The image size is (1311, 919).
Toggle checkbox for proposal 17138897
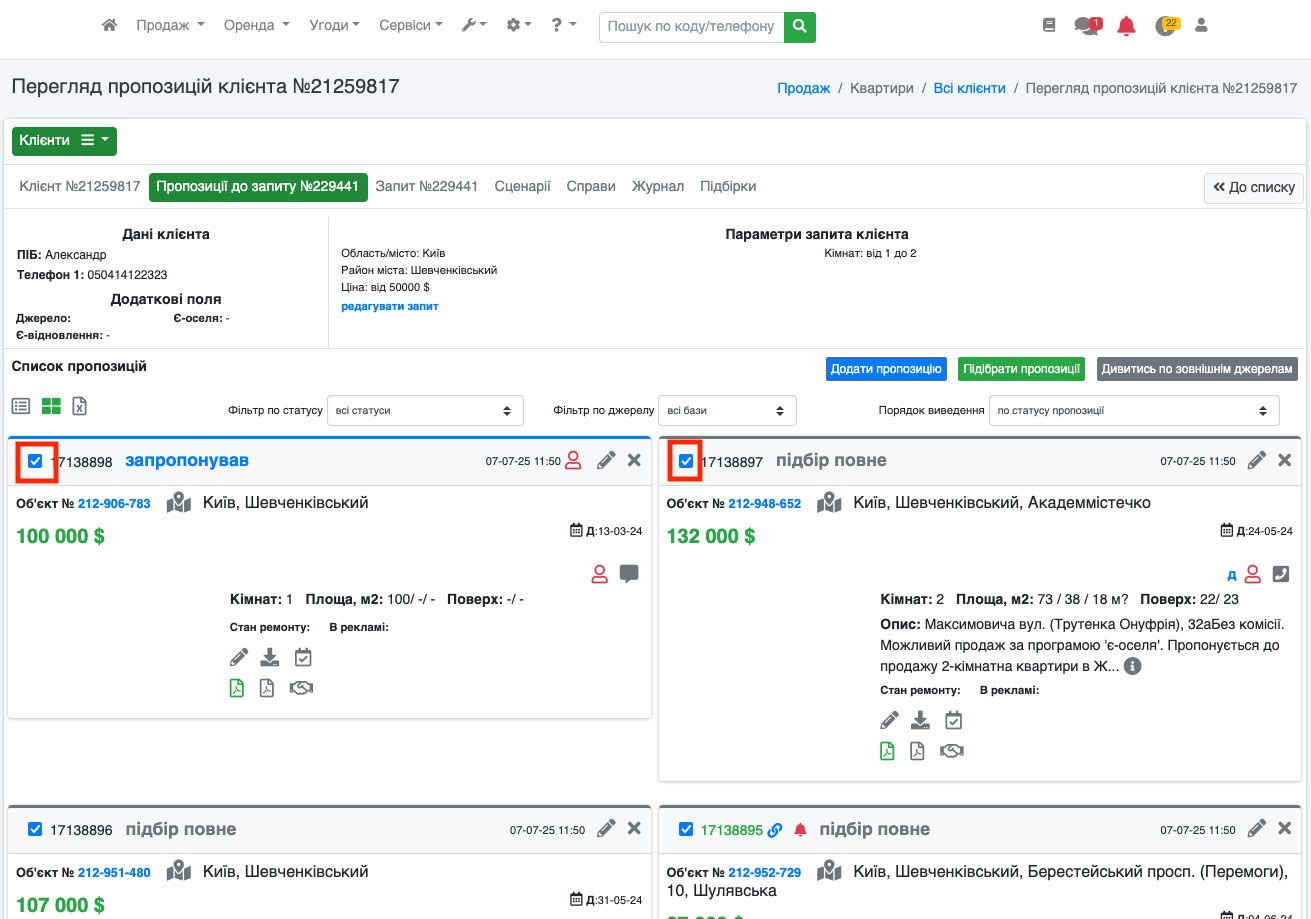point(686,461)
